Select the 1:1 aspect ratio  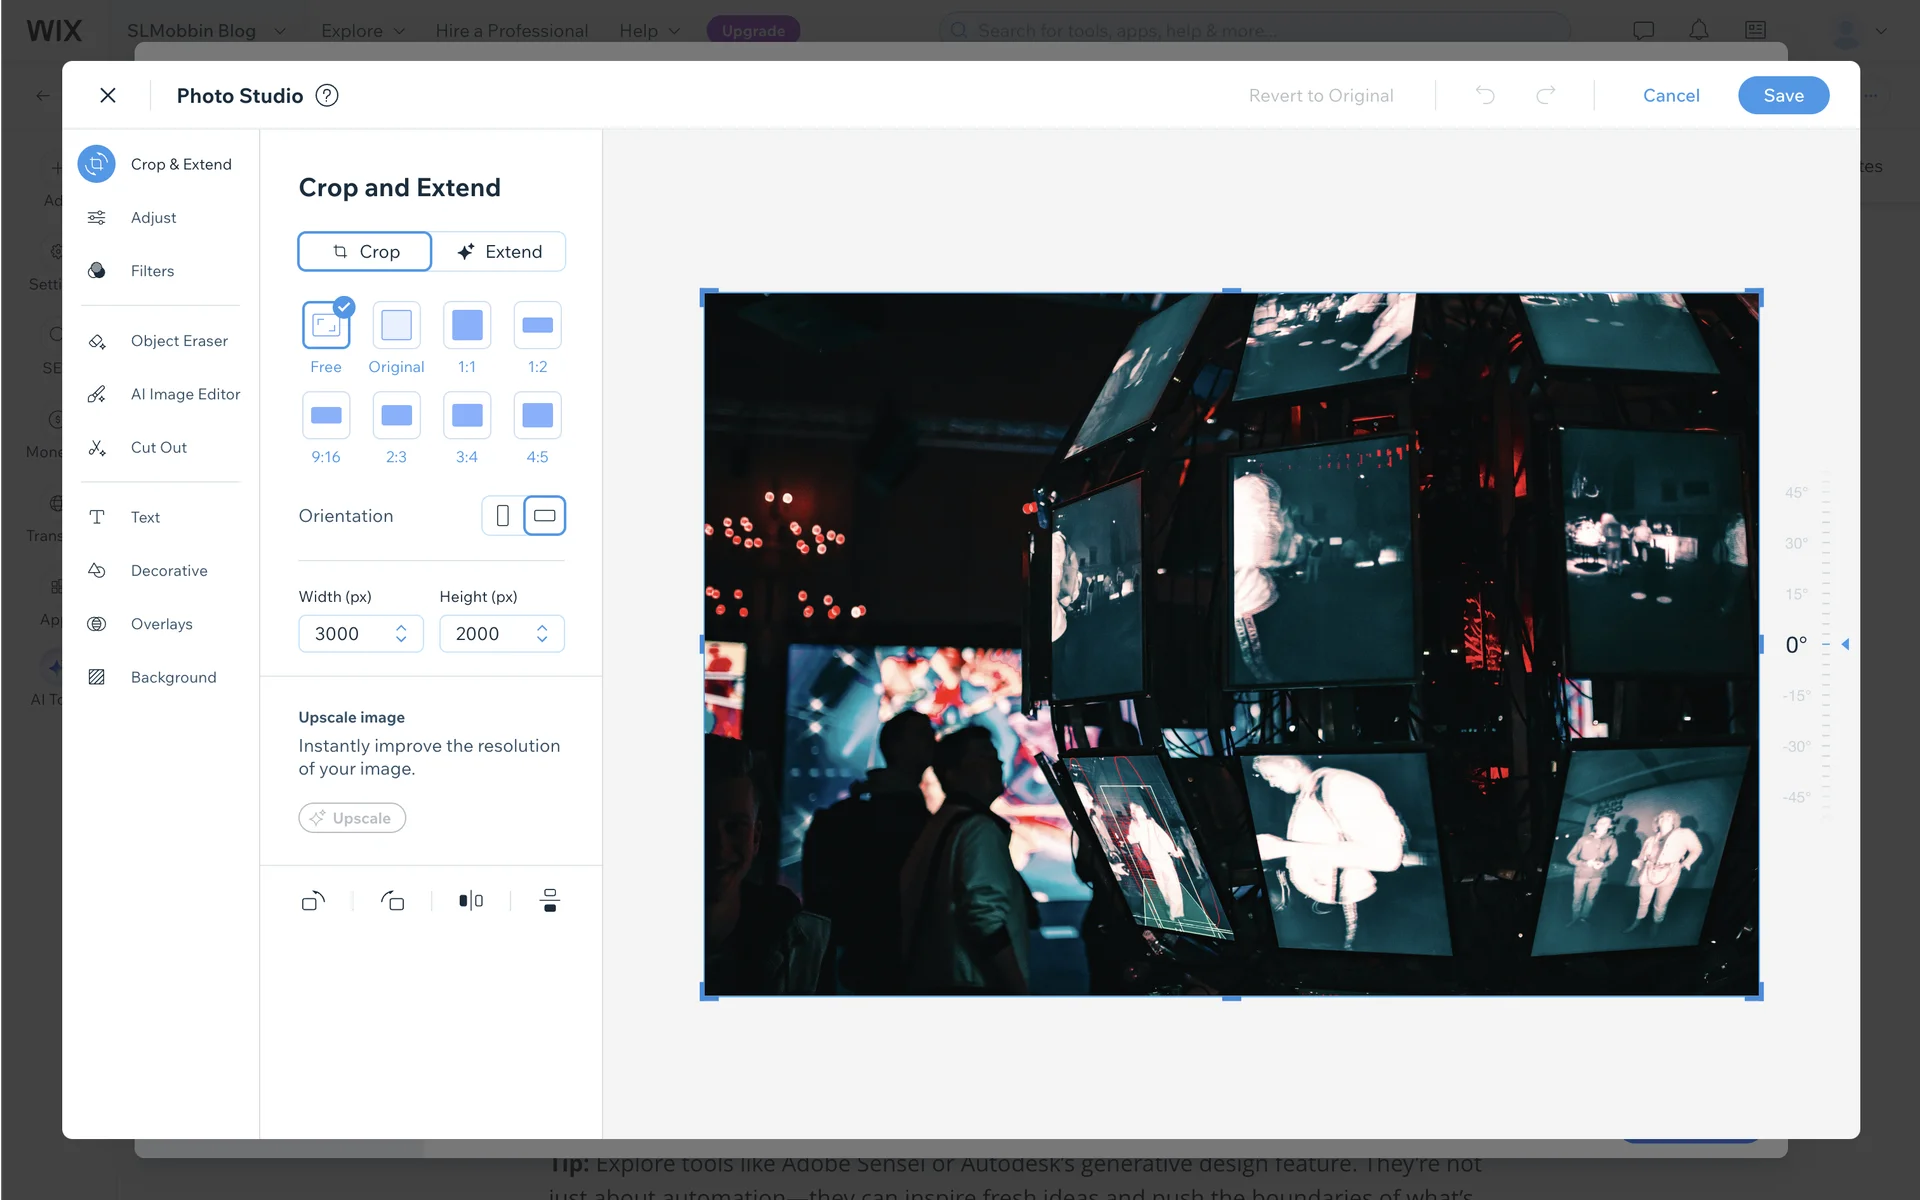pos(467,326)
